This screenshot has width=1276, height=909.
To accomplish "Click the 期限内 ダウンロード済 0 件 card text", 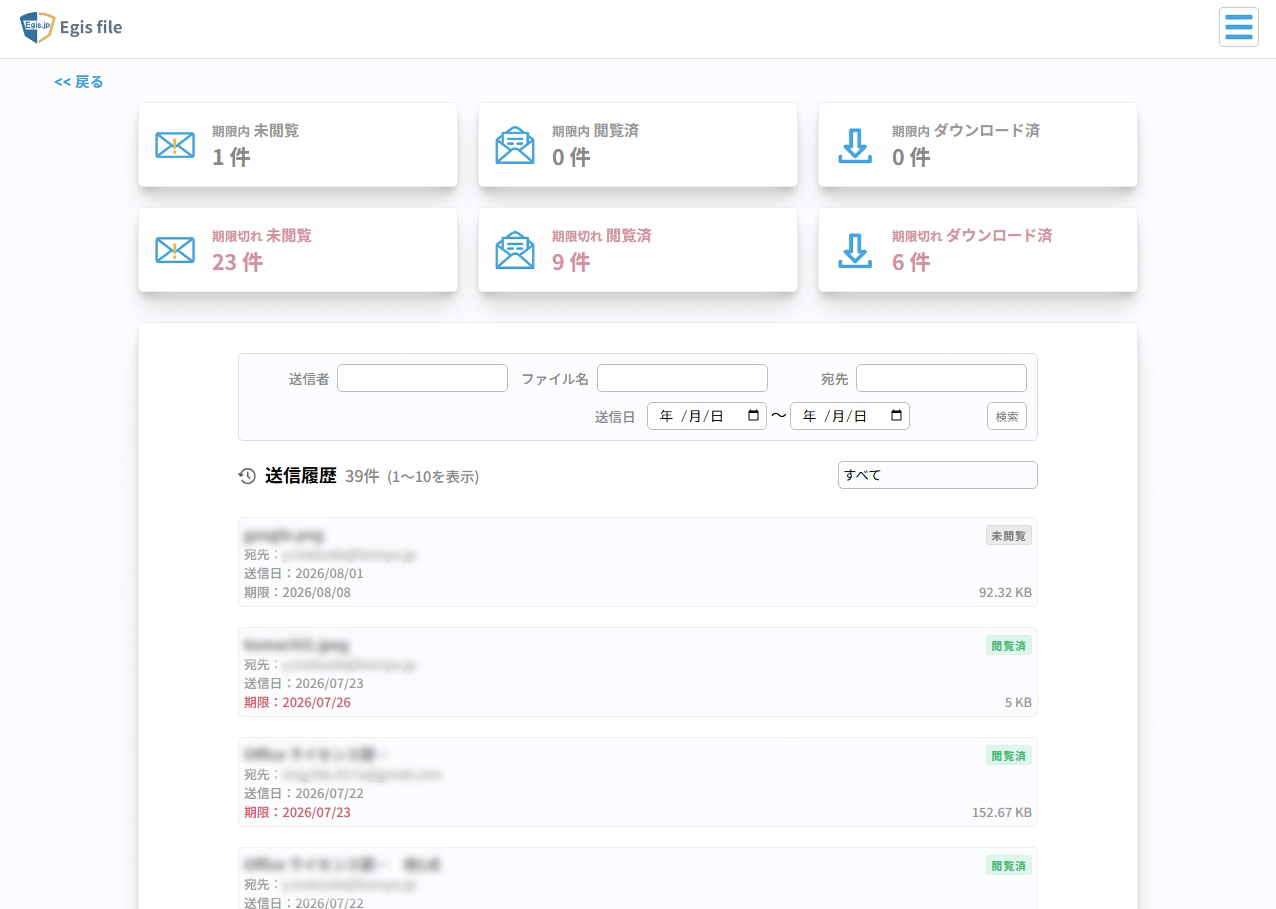I will [966, 145].
